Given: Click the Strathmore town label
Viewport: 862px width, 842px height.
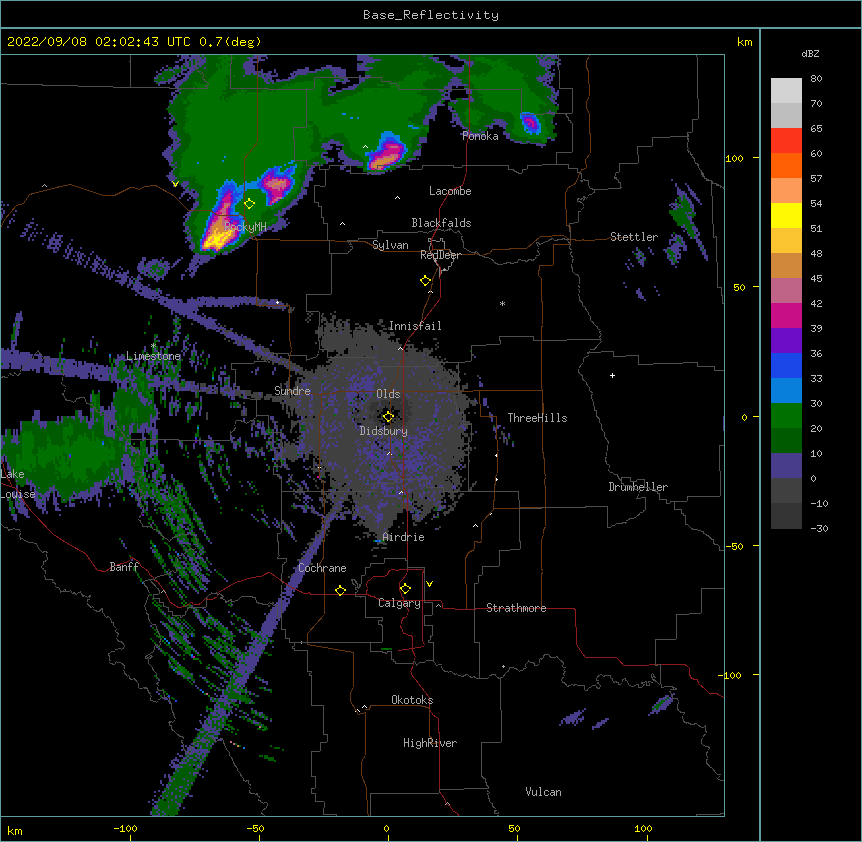Looking at the screenshot, I should click(516, 608).
